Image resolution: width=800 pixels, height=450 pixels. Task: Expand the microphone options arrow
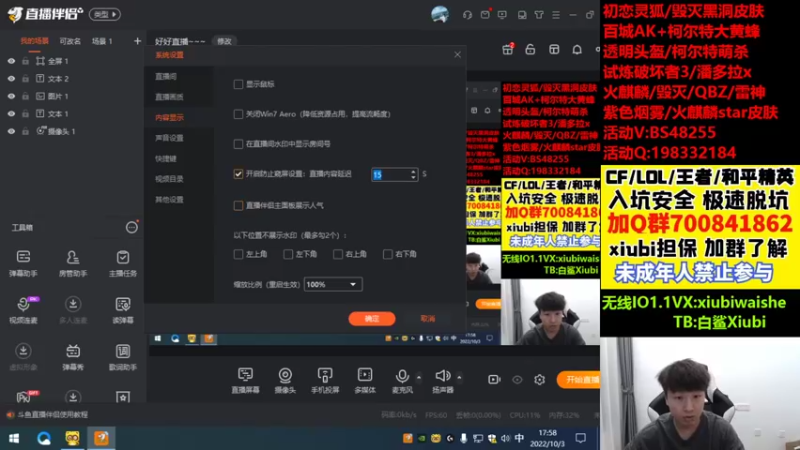pos(419,377)
